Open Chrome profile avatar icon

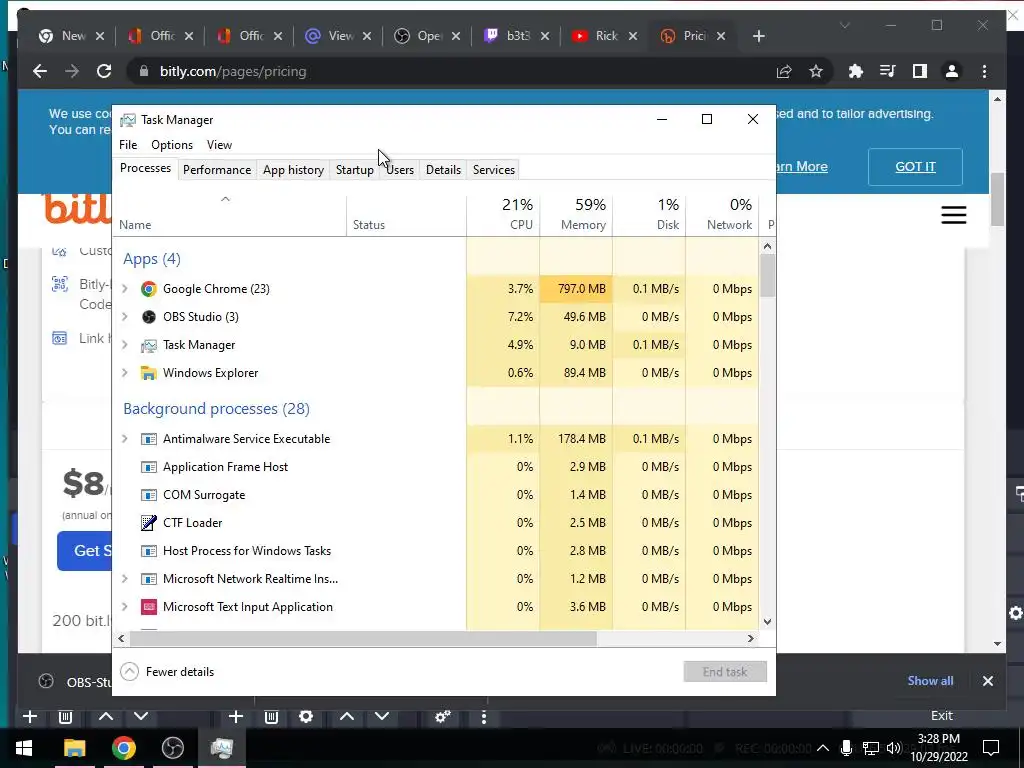coord(952,71)
